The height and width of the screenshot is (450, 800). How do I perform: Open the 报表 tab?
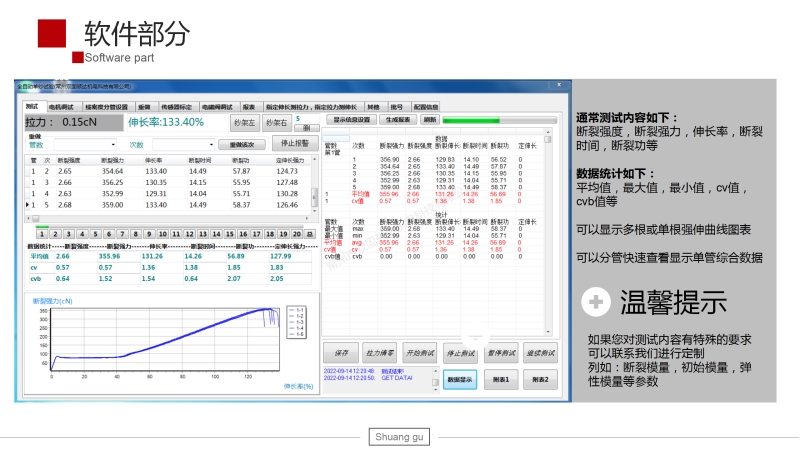coord(248,106)
